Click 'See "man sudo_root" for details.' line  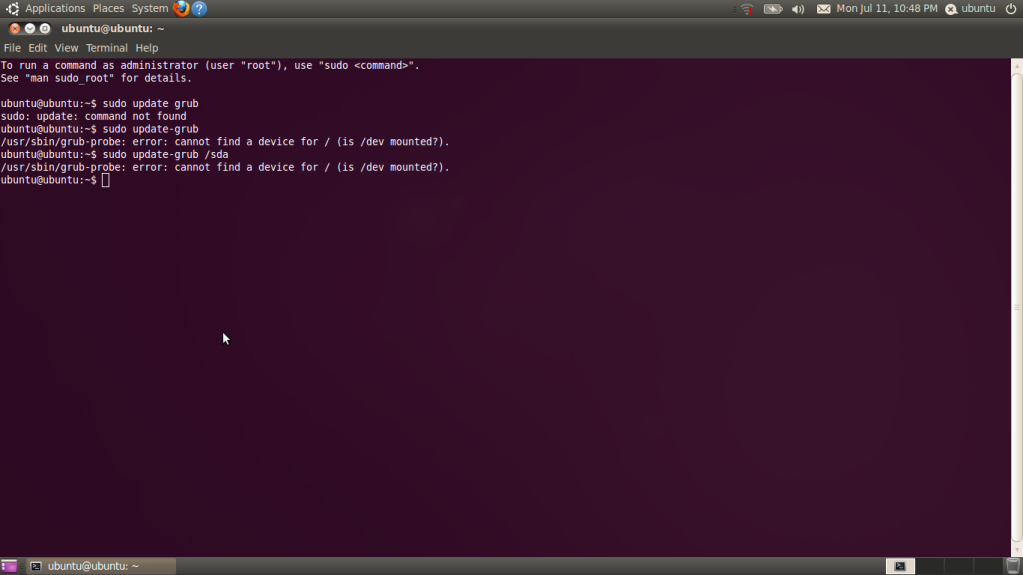96,78
